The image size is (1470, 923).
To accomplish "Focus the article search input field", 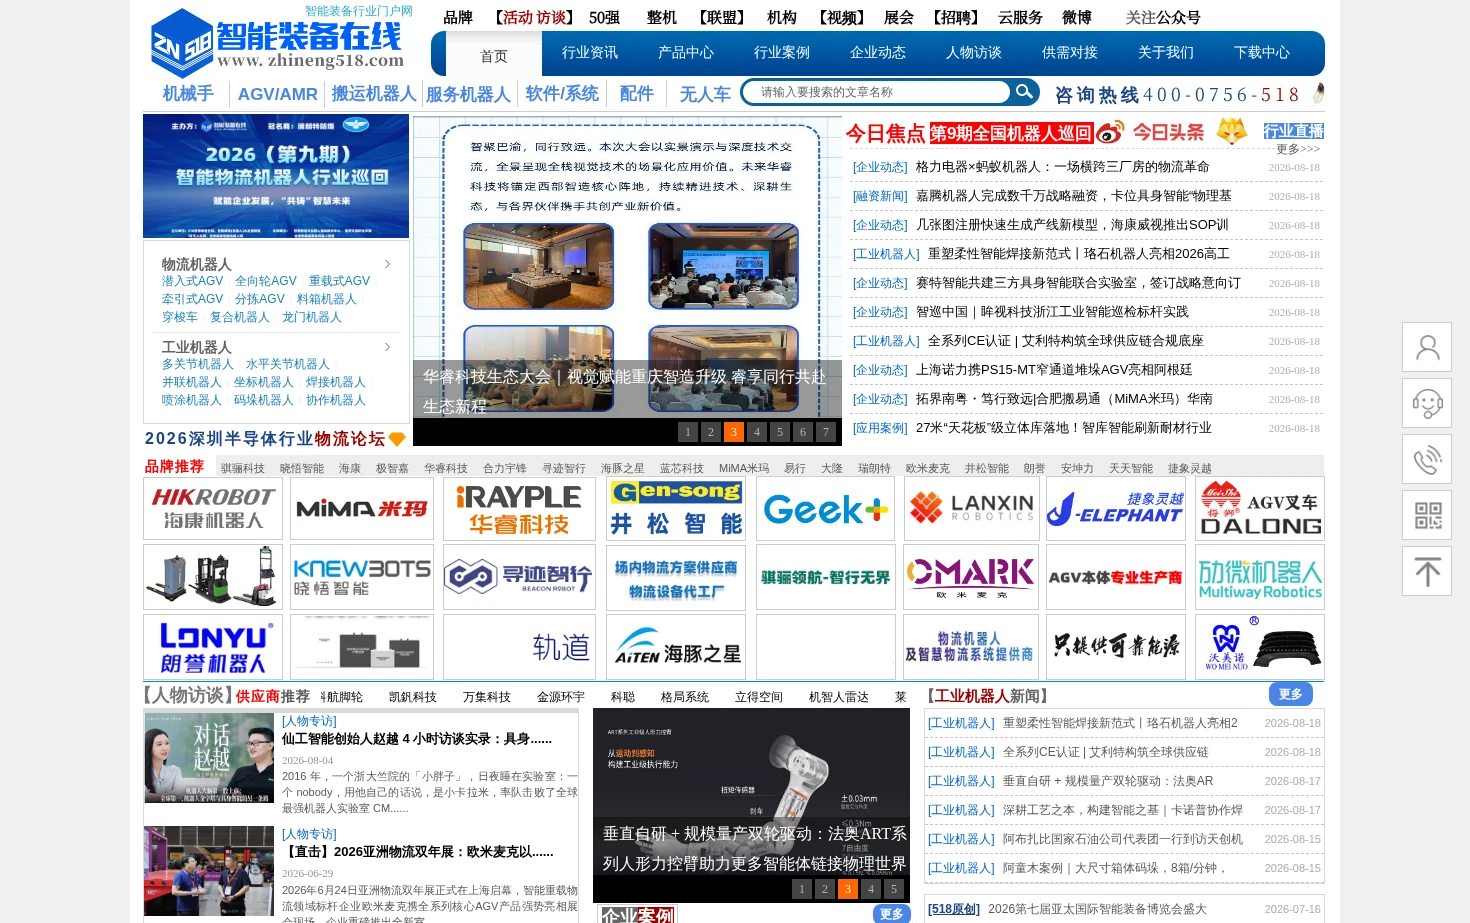I will (x=878, y=92).
